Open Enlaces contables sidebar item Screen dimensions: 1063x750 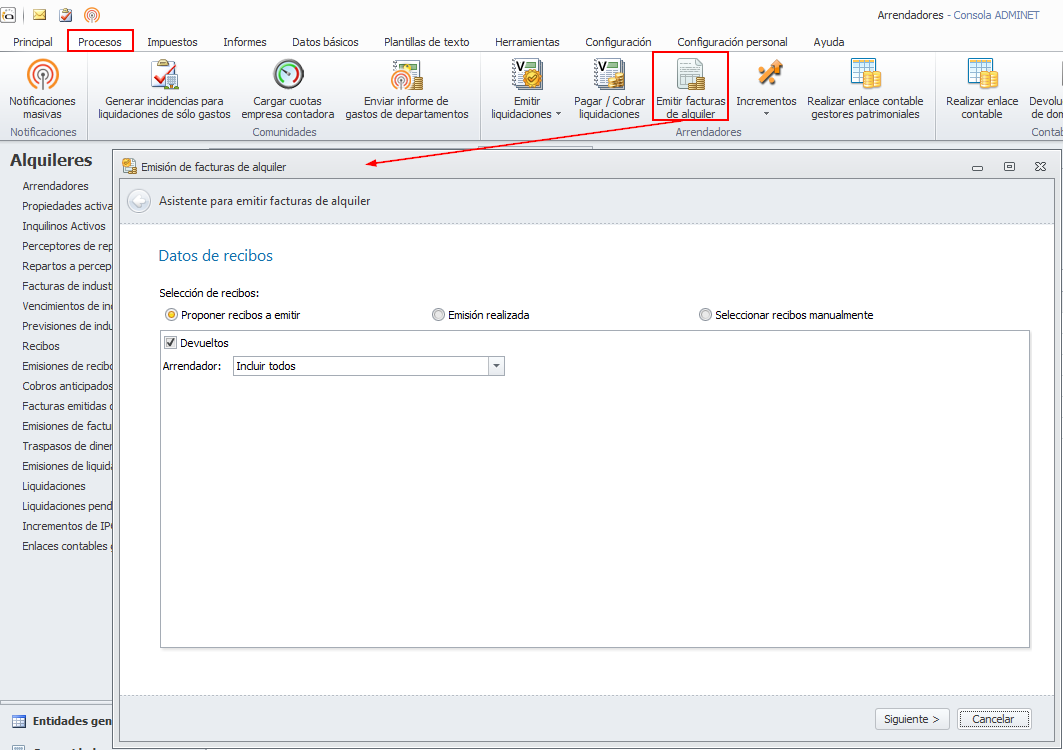pos(67,546)
